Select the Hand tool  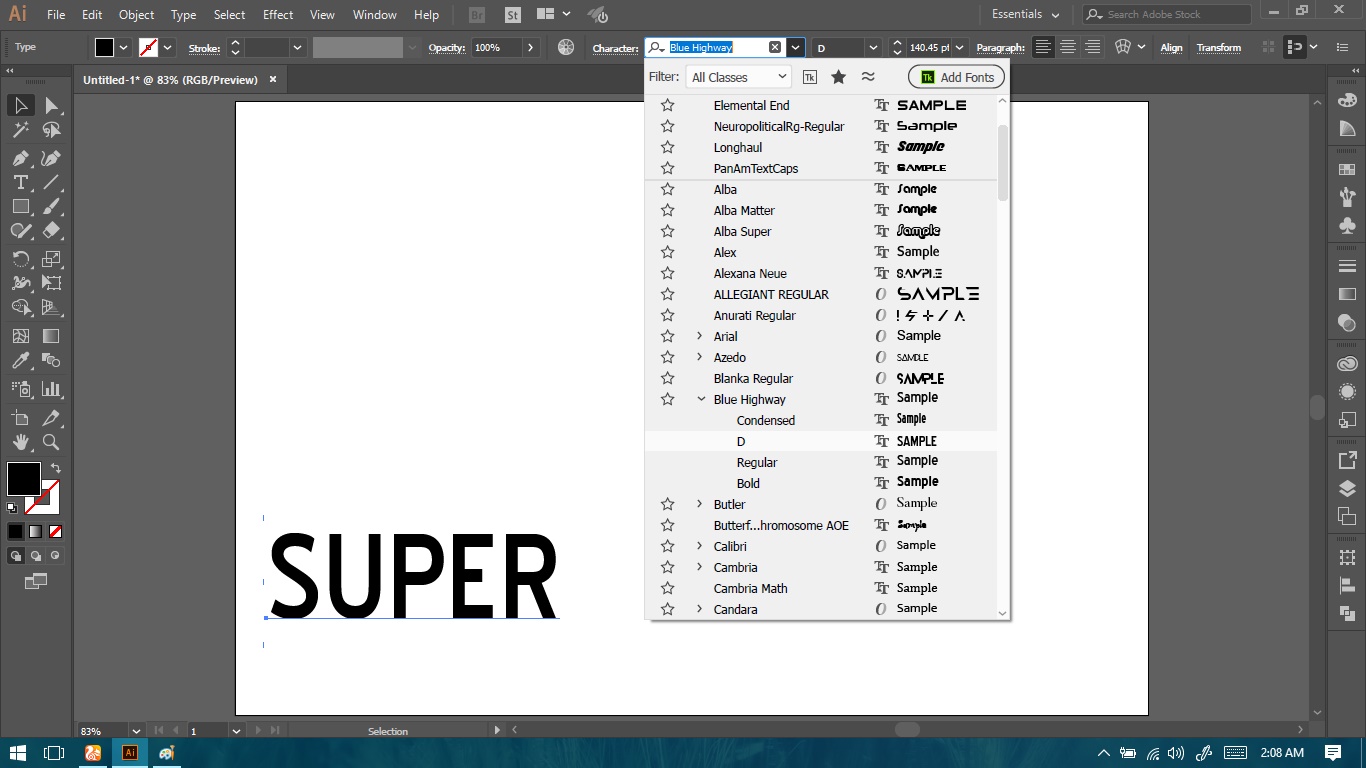[x=20, y=442]
